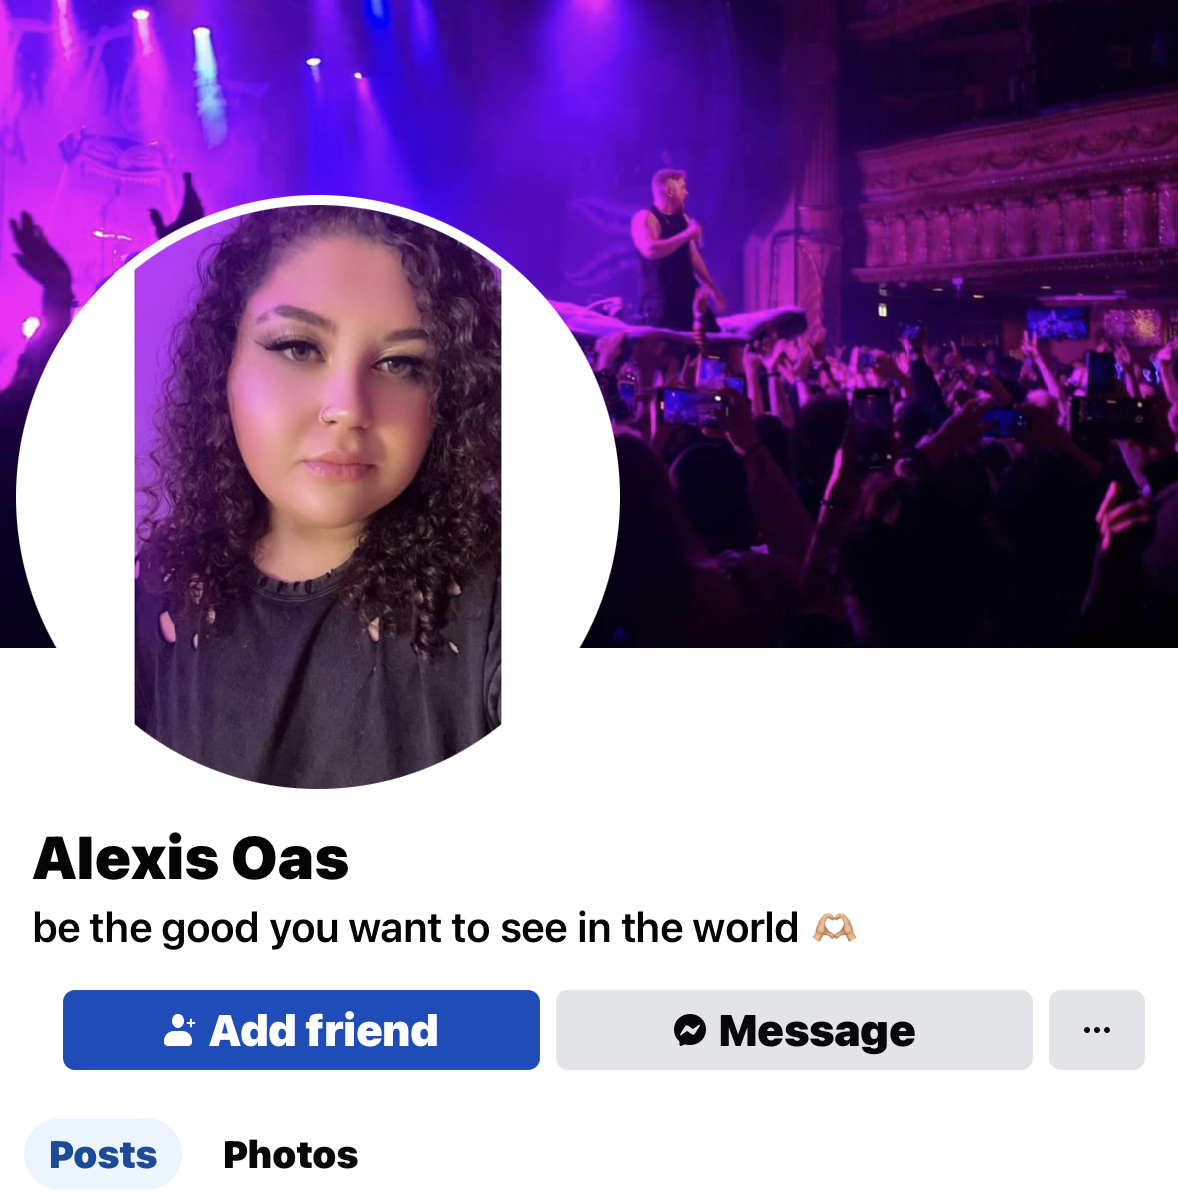Click the word "friend" on the blue button
This screenshot has width=1178, height=1204.
coord(372,1030)
